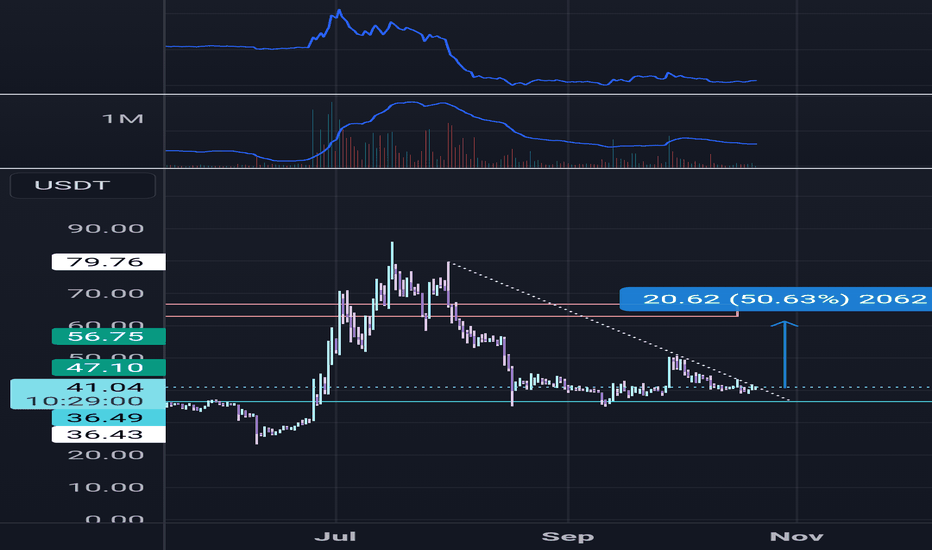Click the 90.00 price axis label
Screen dimensions: 932x550
(106, 228)
